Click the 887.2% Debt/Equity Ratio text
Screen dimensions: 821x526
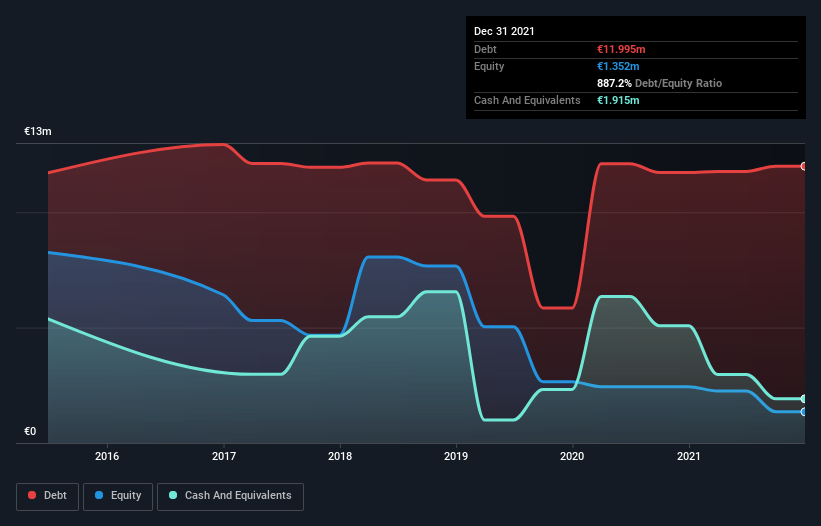pyautogui.click(x=659, y=83)
